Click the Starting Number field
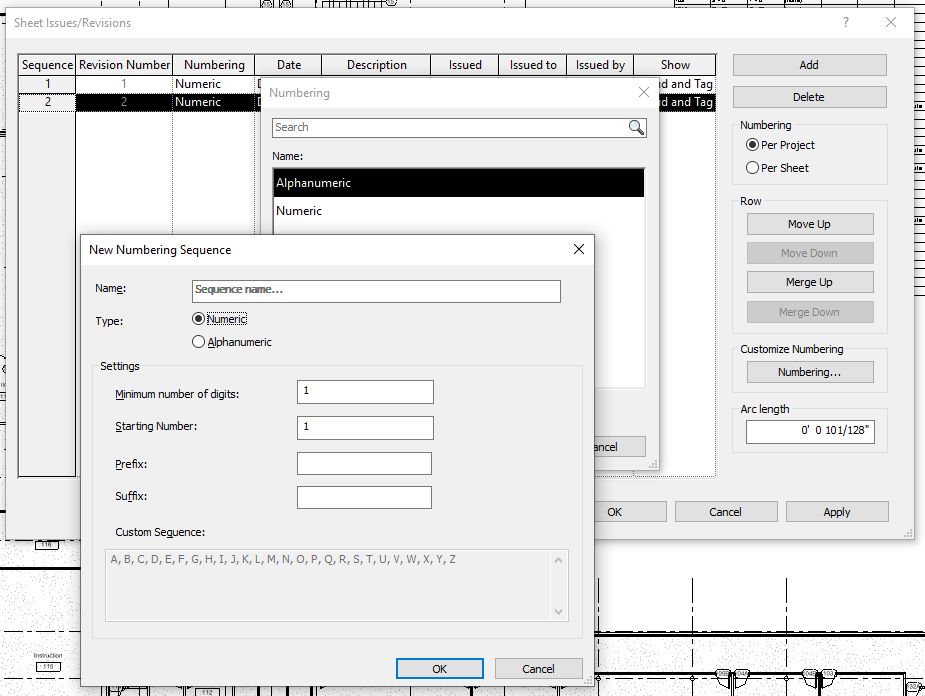The height and width of the screenshot is (696, 925). [365, 428]
